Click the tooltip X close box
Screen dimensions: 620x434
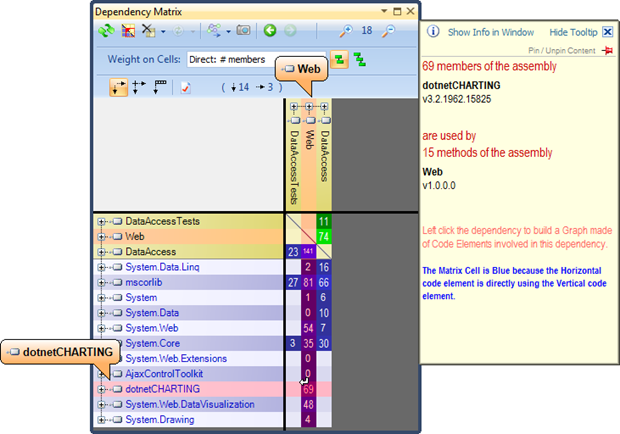tap(608, 32)
